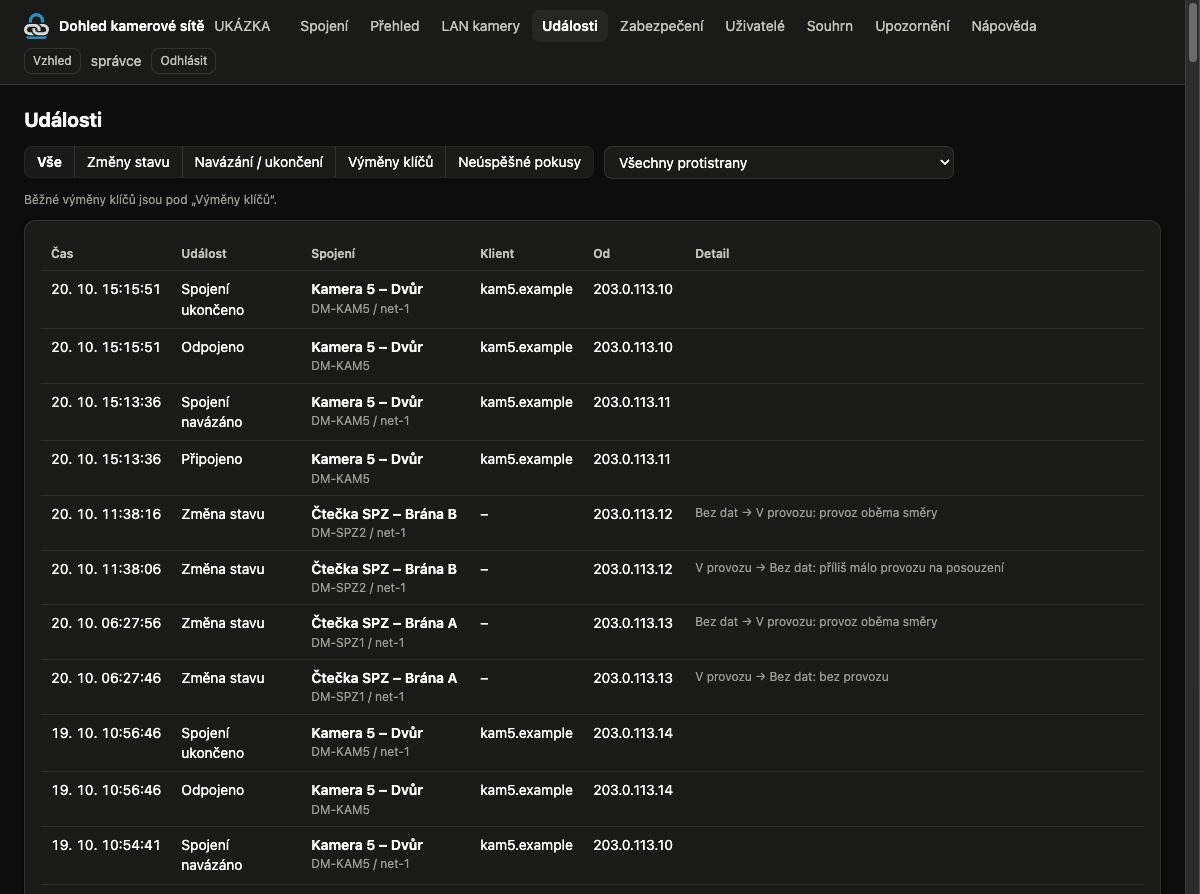This screenshot has width=1200, height=894.
Task: Click the UKÁZKA label in header
Action: pyautogui.click(x=242, y=26)
